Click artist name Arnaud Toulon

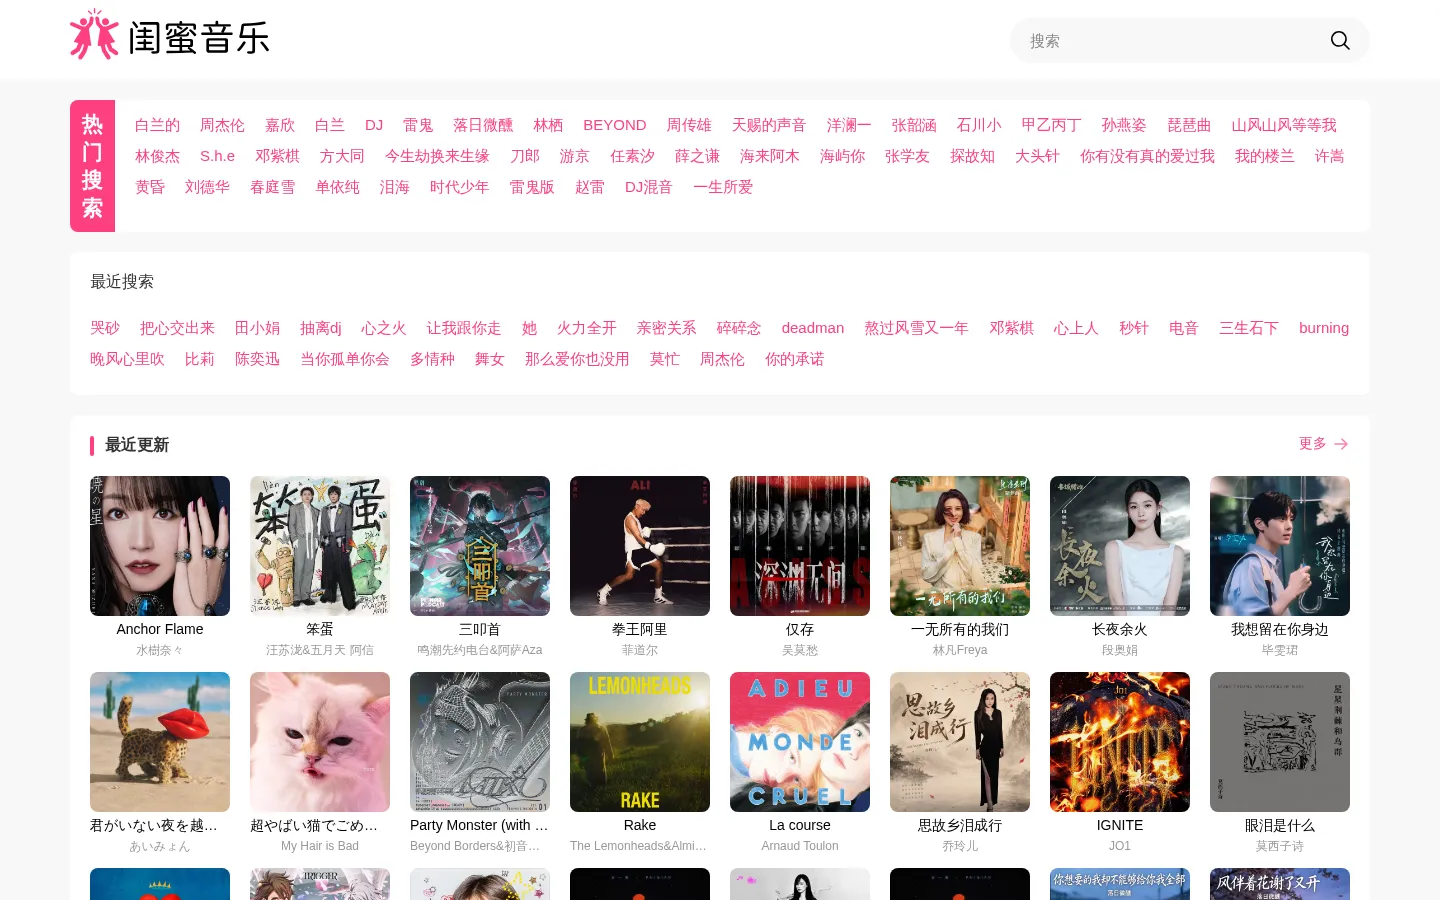point(800,846)
